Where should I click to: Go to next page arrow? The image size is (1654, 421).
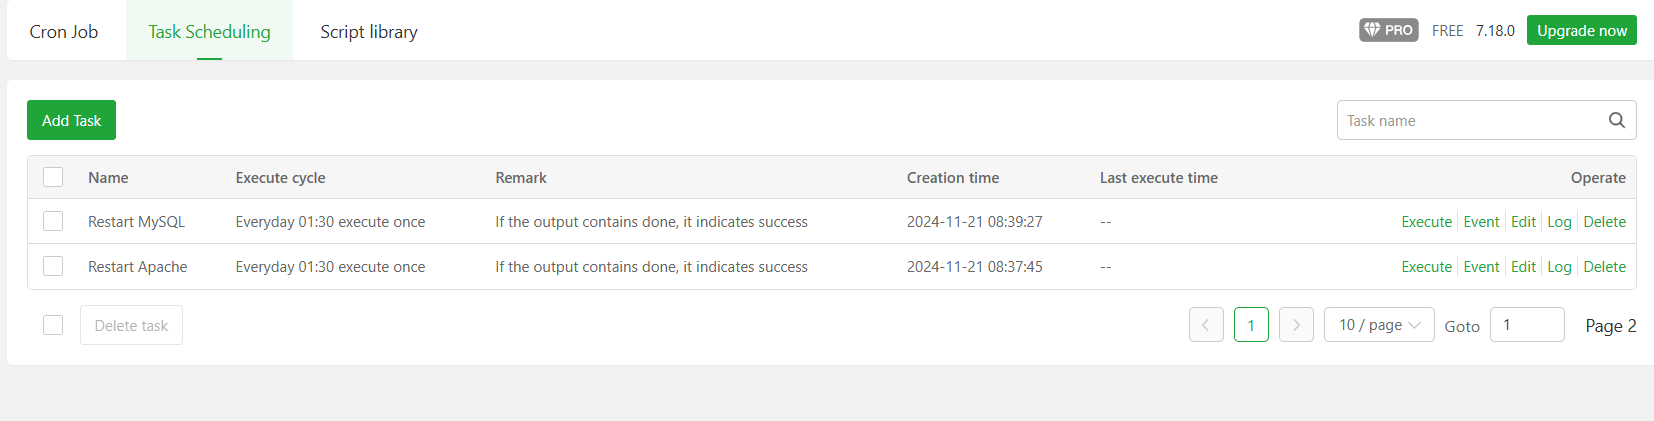click(1296, 325)
